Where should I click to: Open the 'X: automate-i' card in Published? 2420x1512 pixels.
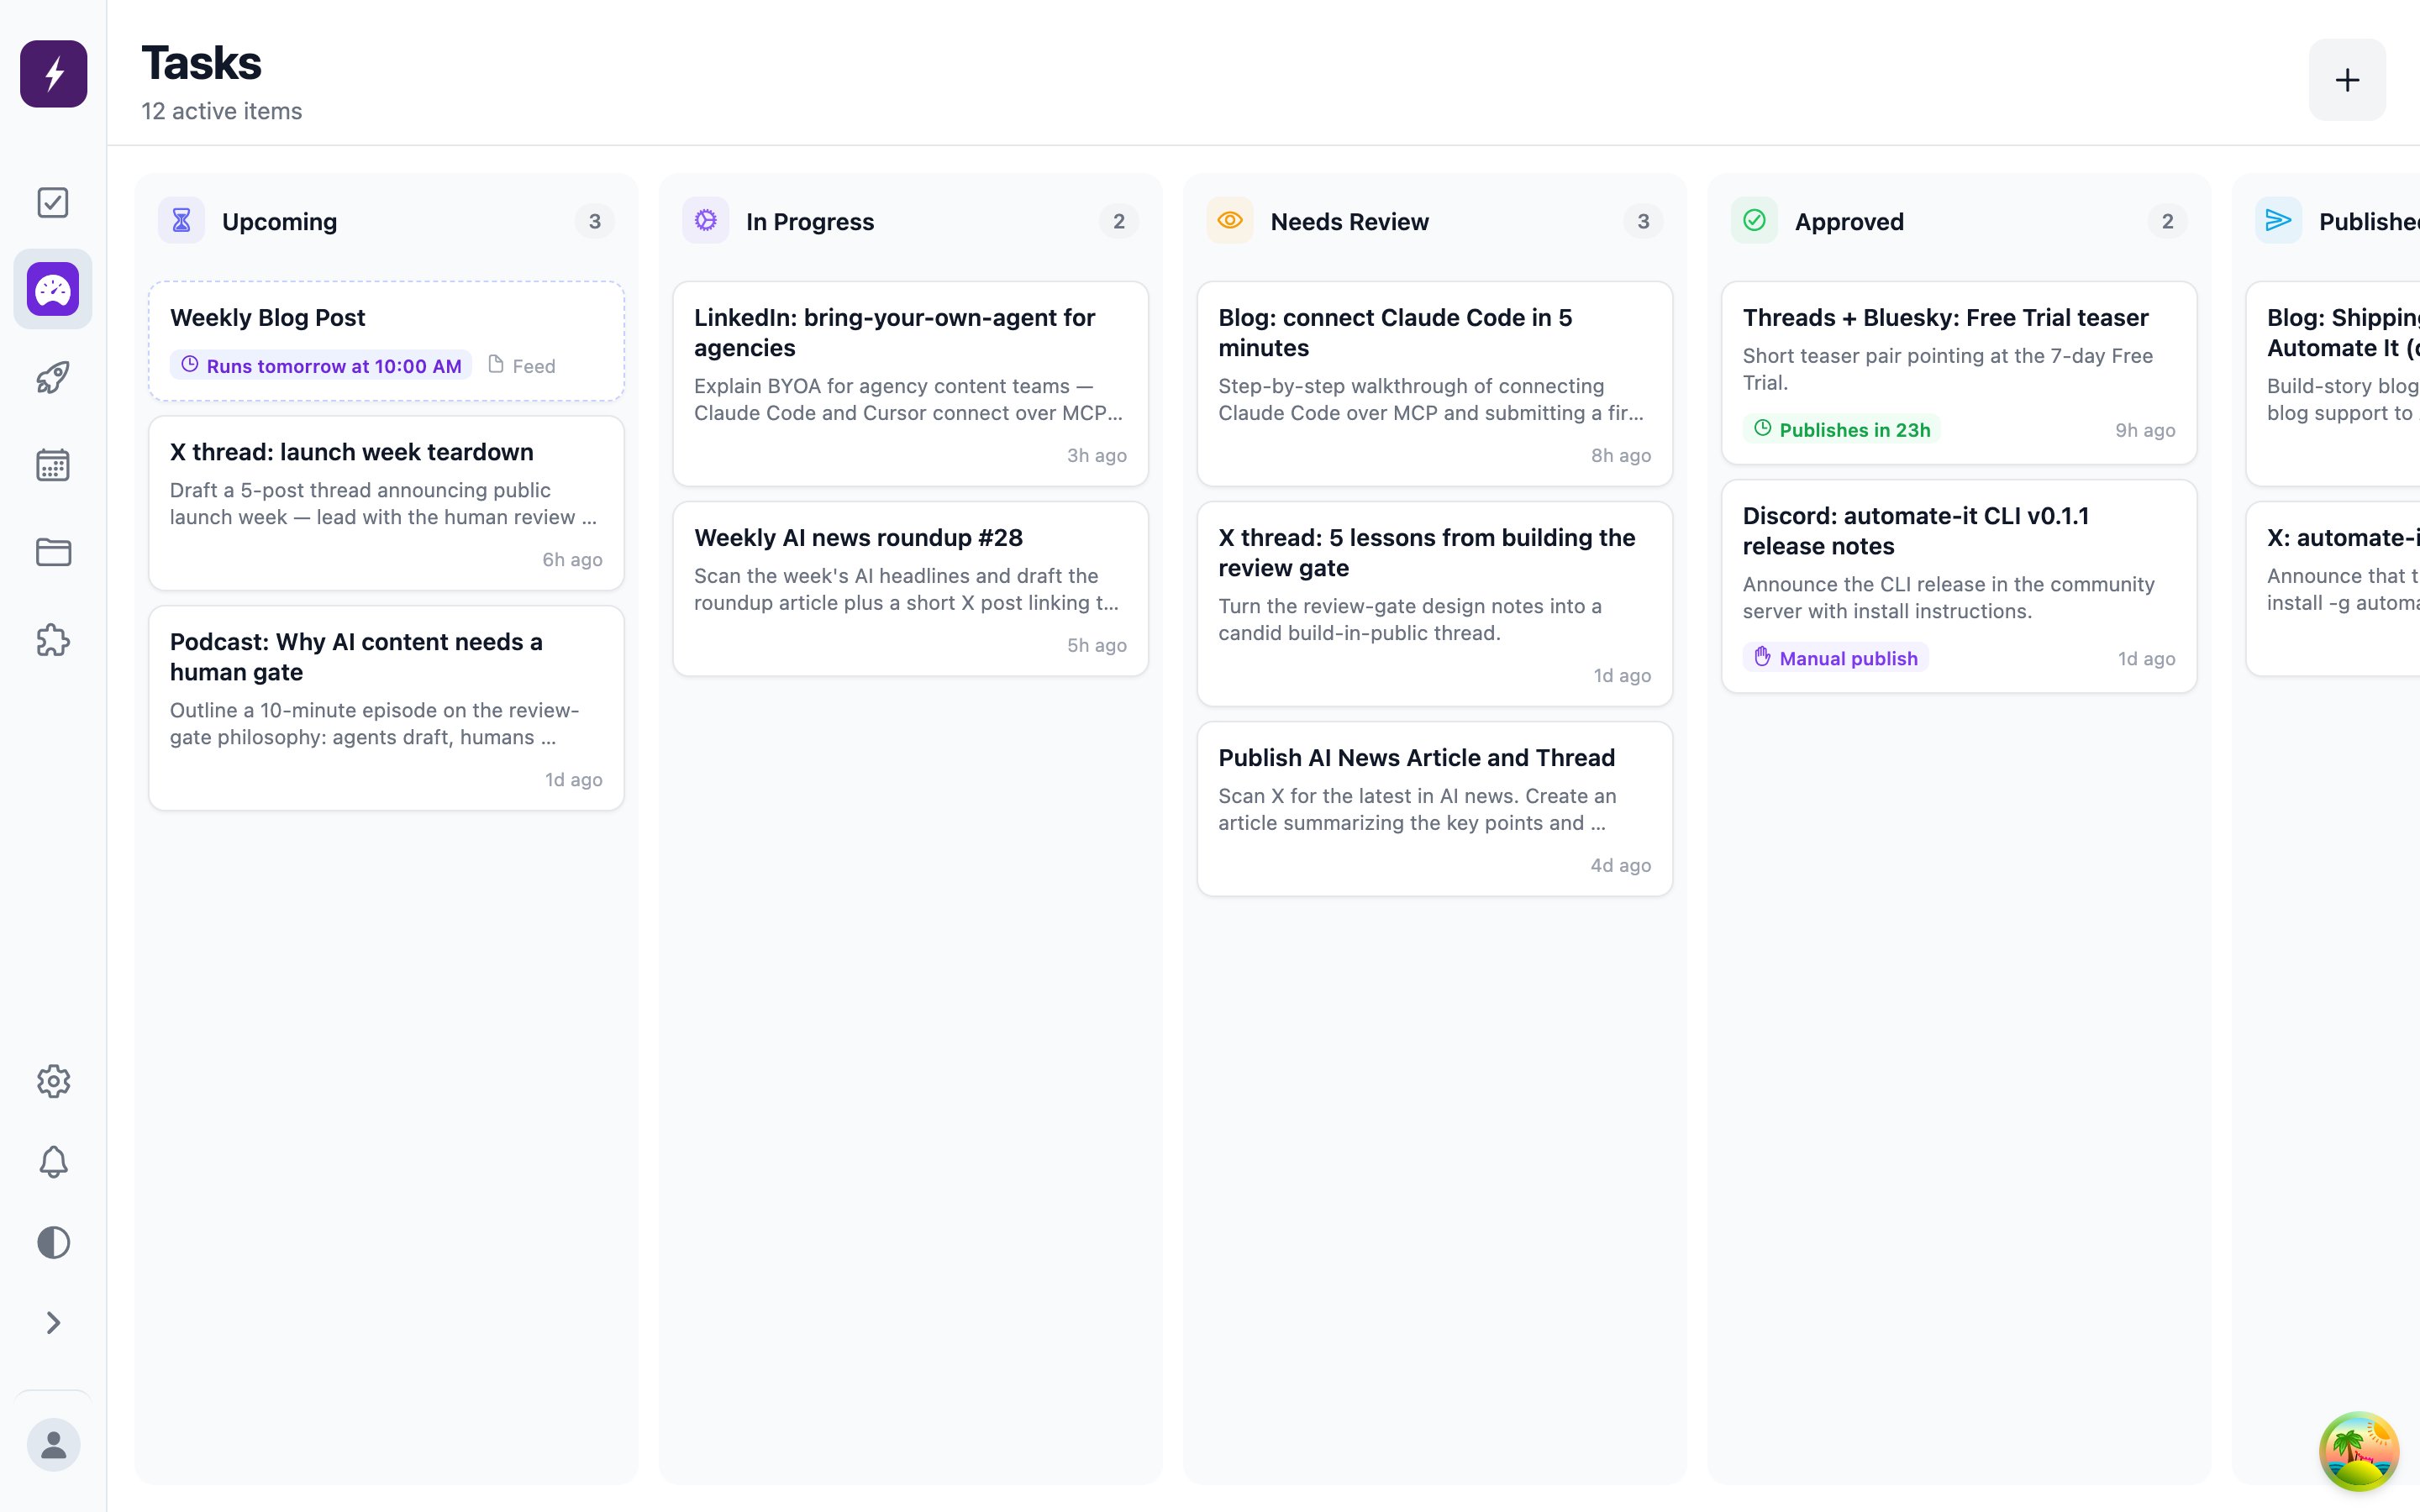click(2332, 589)
